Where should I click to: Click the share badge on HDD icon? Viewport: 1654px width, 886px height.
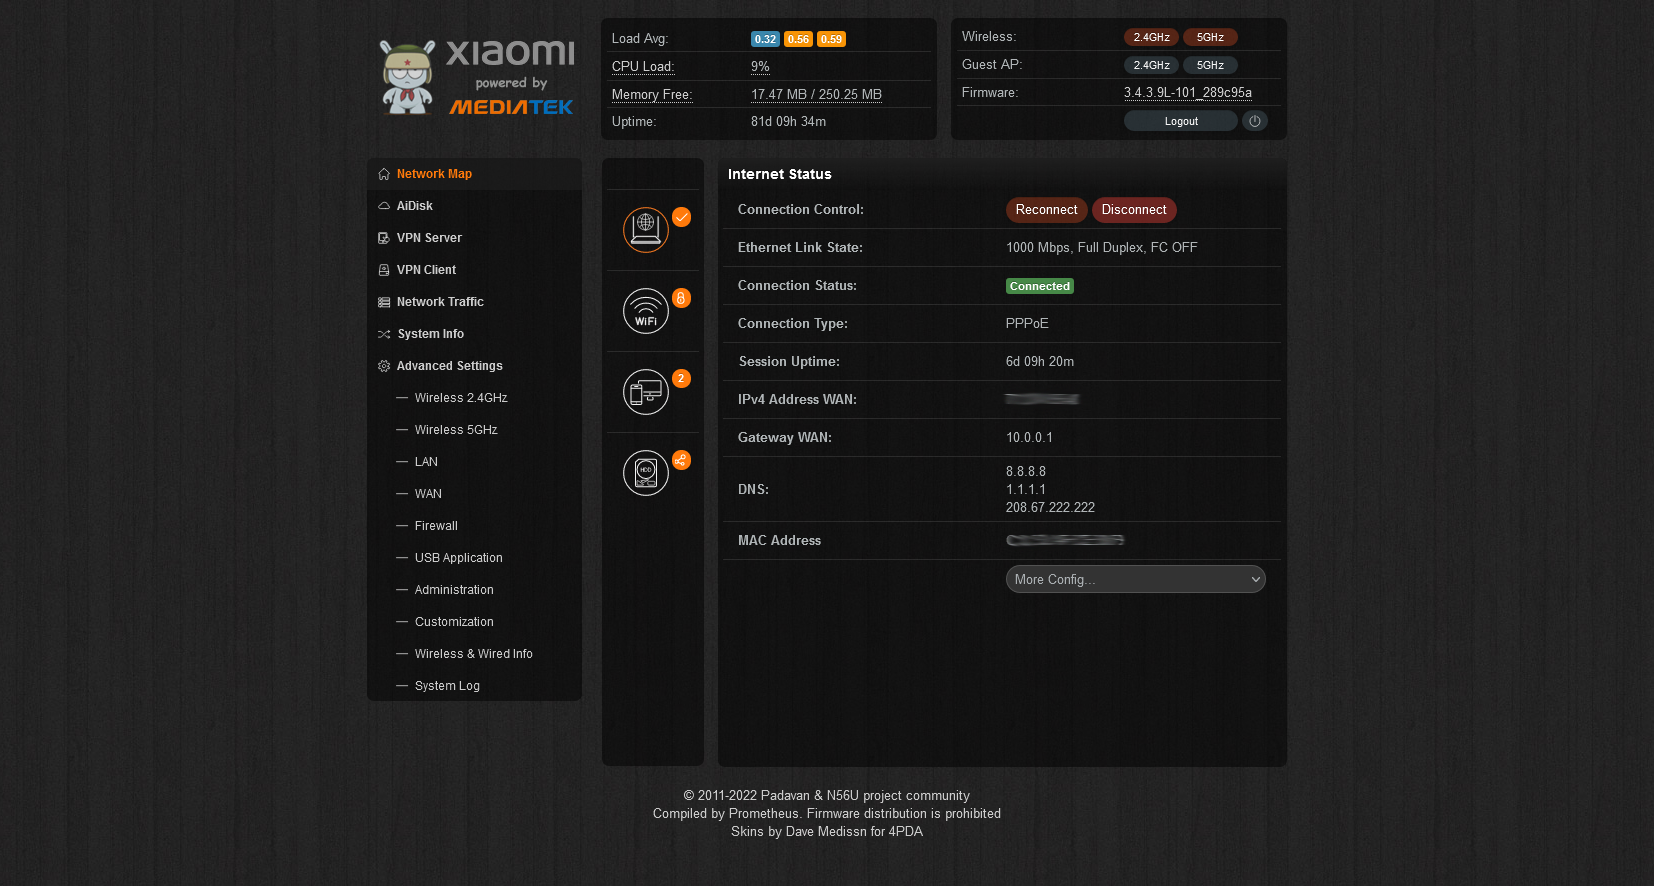pos(681,460)
